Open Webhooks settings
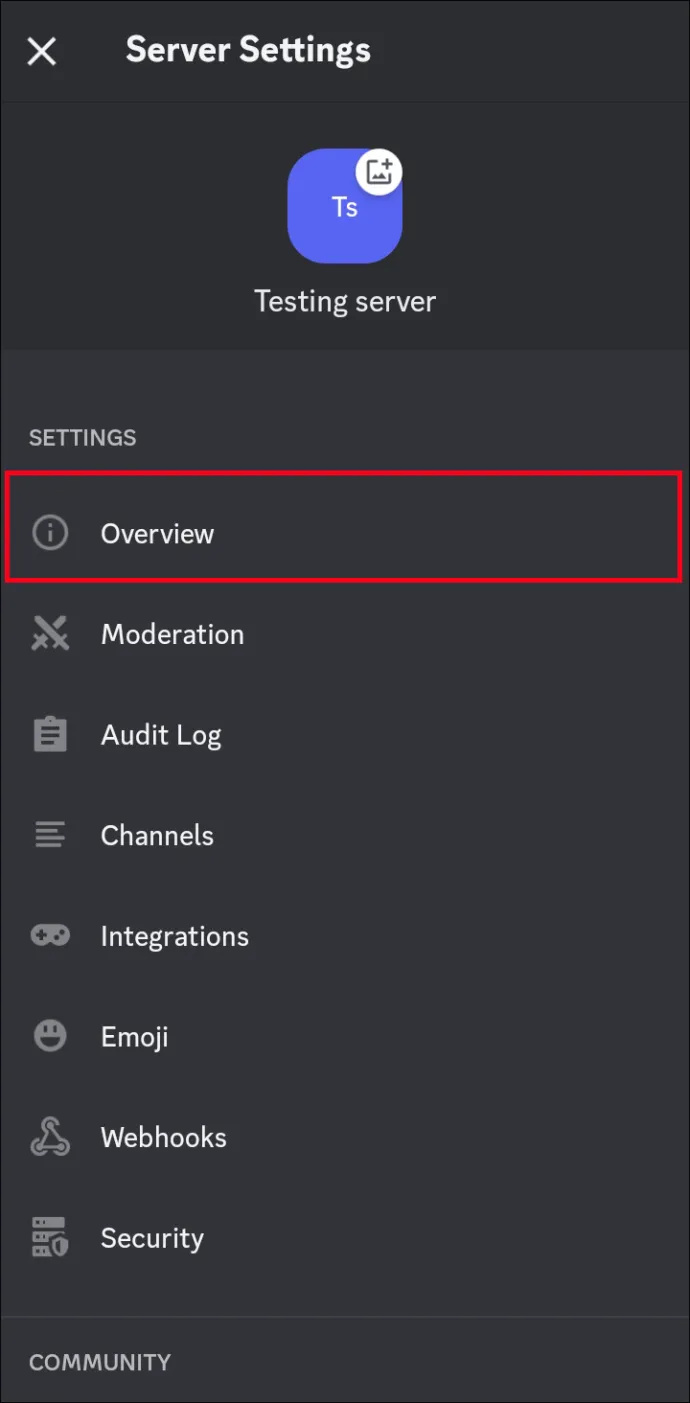690x1403 pixels. click(345, 1137)
